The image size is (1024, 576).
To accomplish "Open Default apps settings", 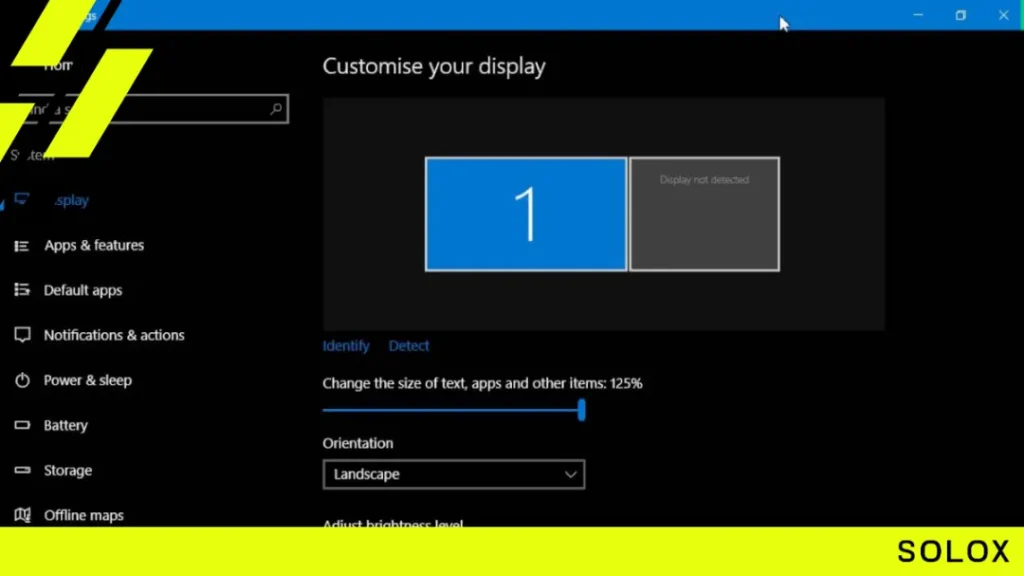I will coord(83,290).
